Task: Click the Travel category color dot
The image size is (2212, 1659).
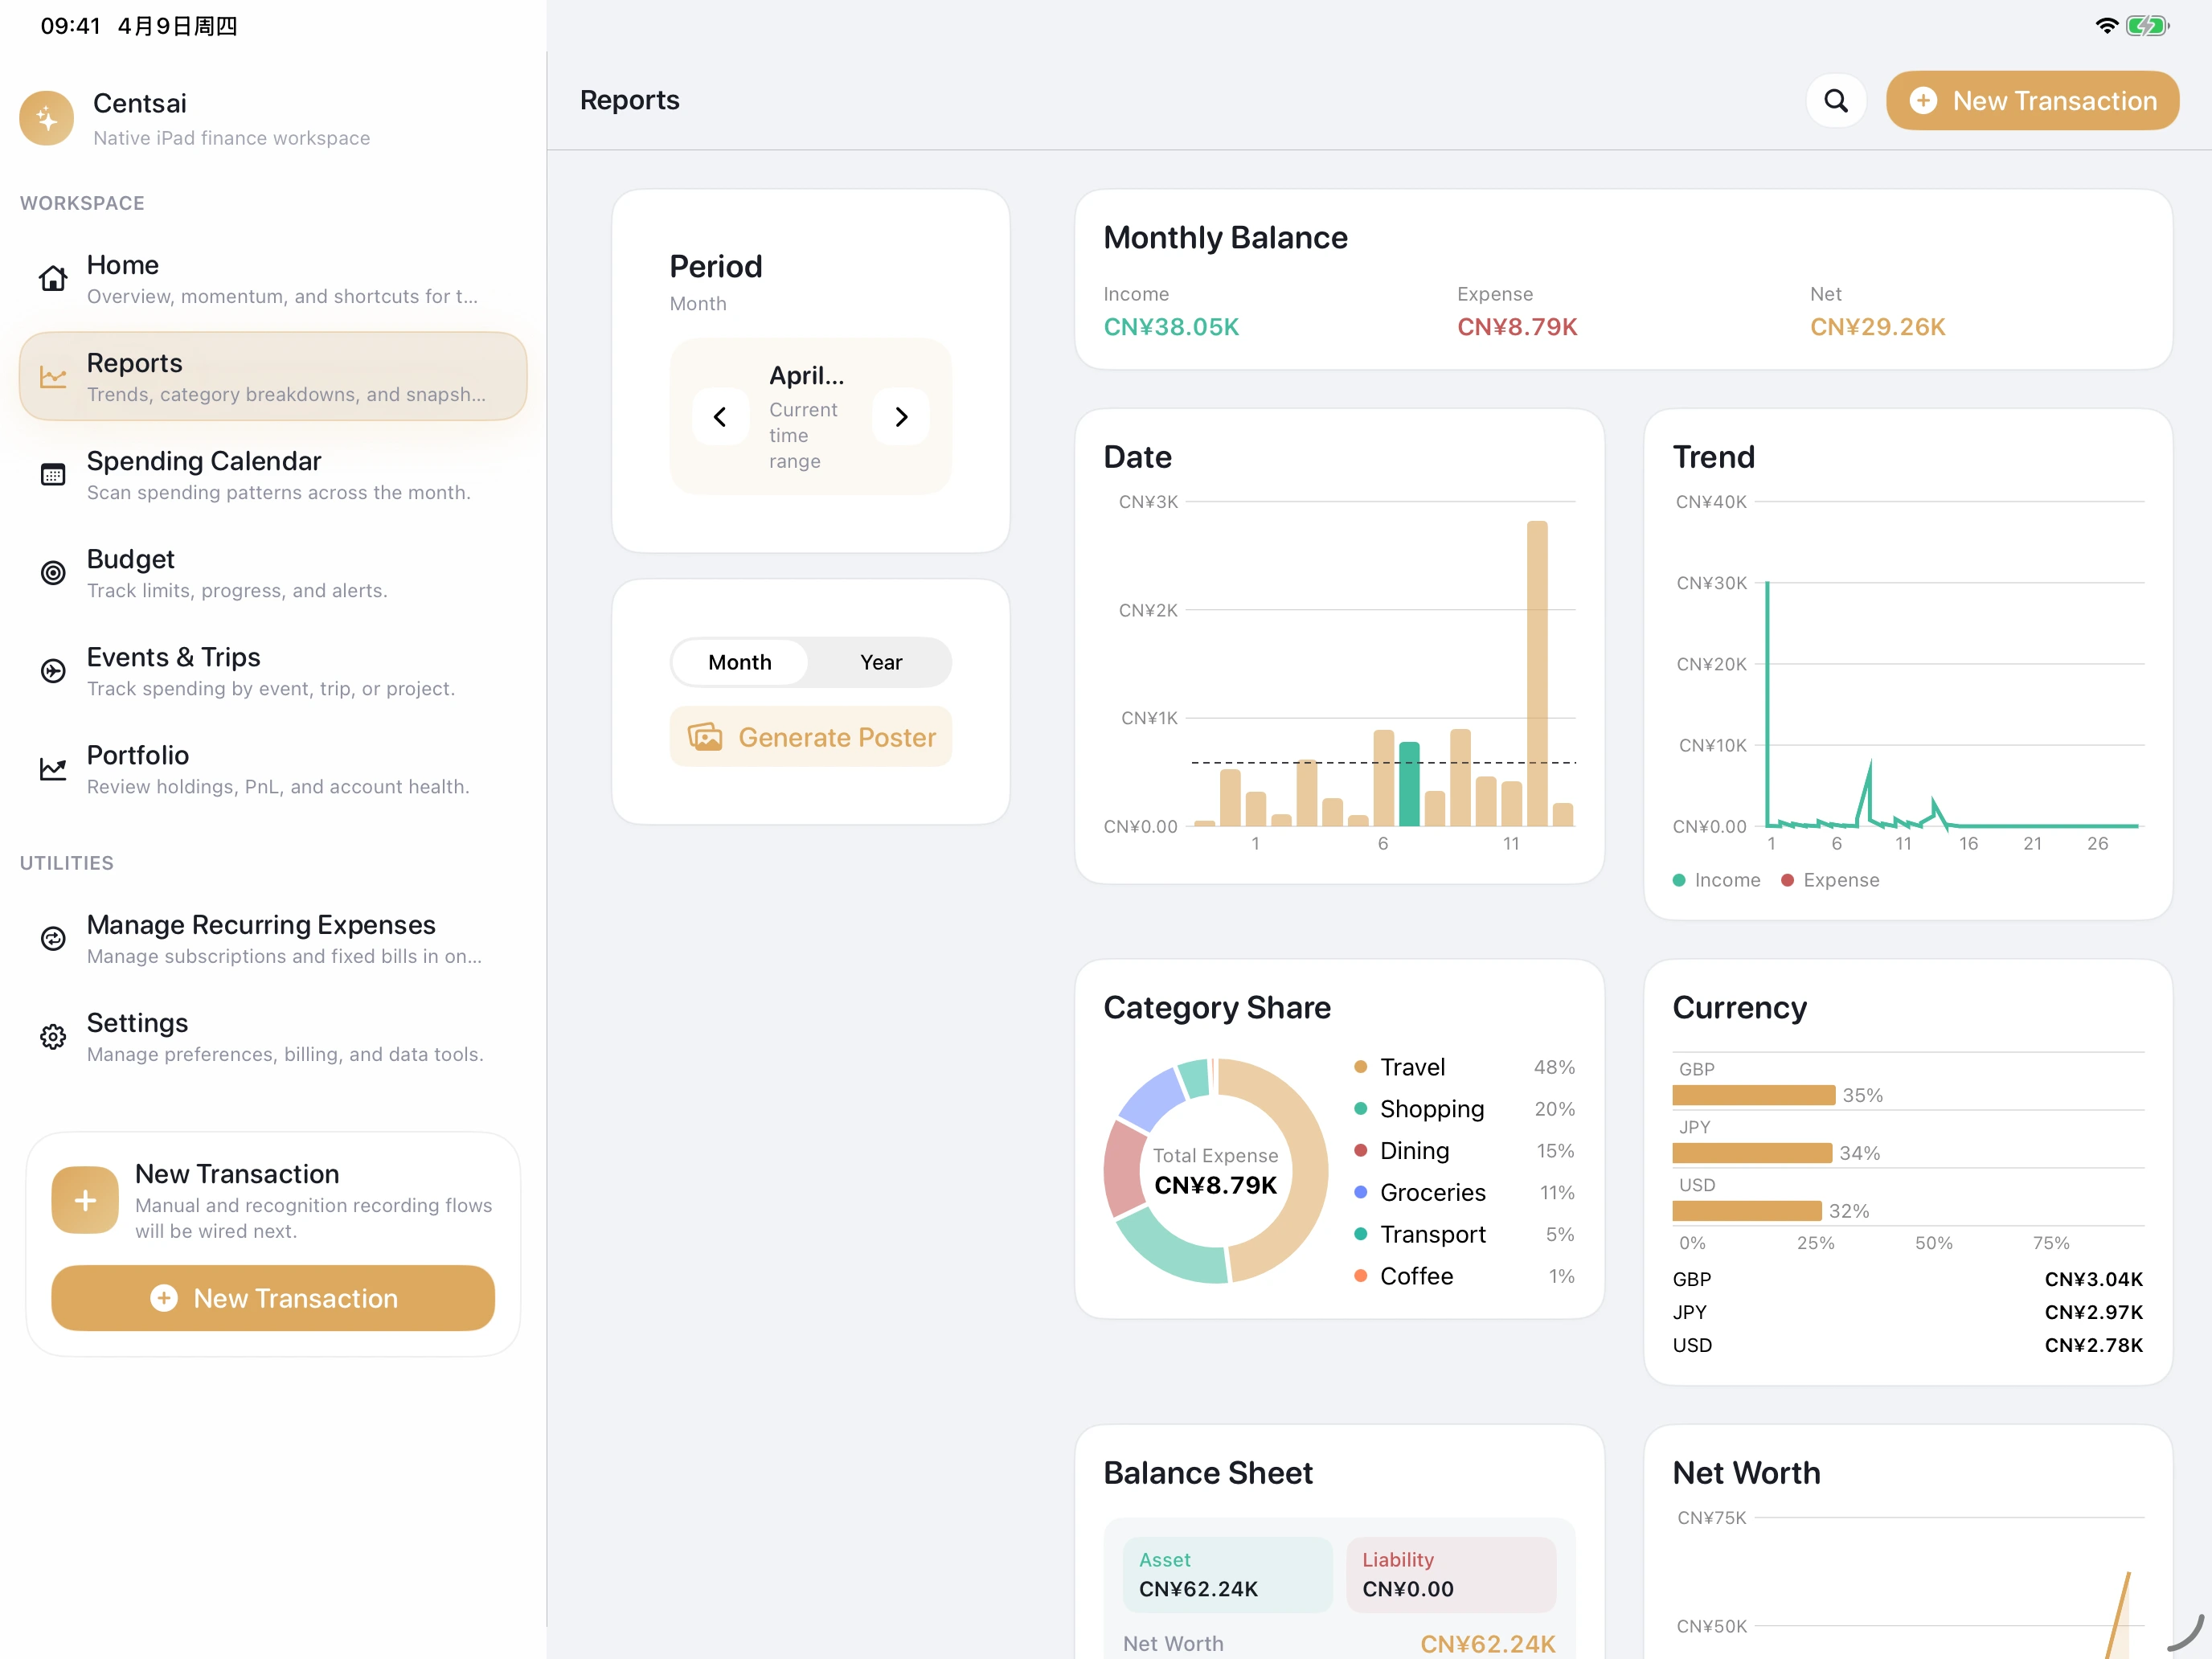Action: tap(1360, 1067)
